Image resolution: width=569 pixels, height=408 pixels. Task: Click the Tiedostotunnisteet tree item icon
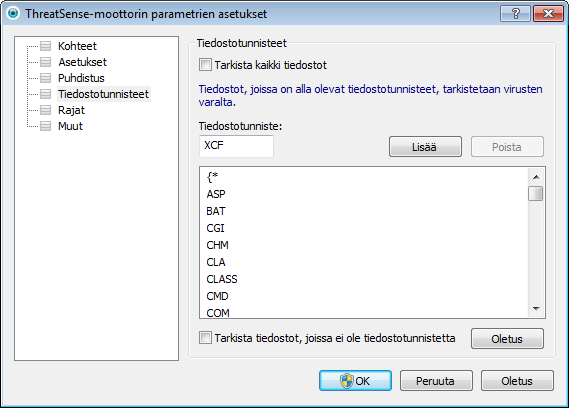45,94
